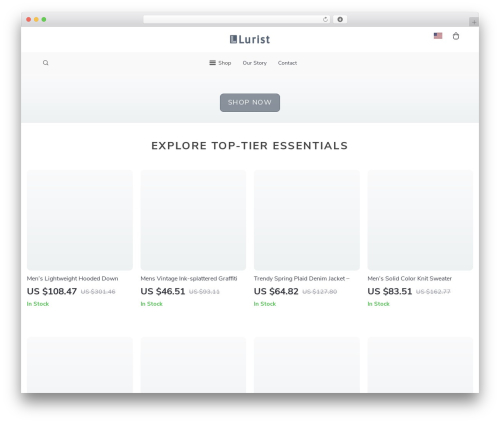Viewport: 500px width, 423px height.
Task: Open Men's Solid Color Knit Sweater image
Action: 420,220
